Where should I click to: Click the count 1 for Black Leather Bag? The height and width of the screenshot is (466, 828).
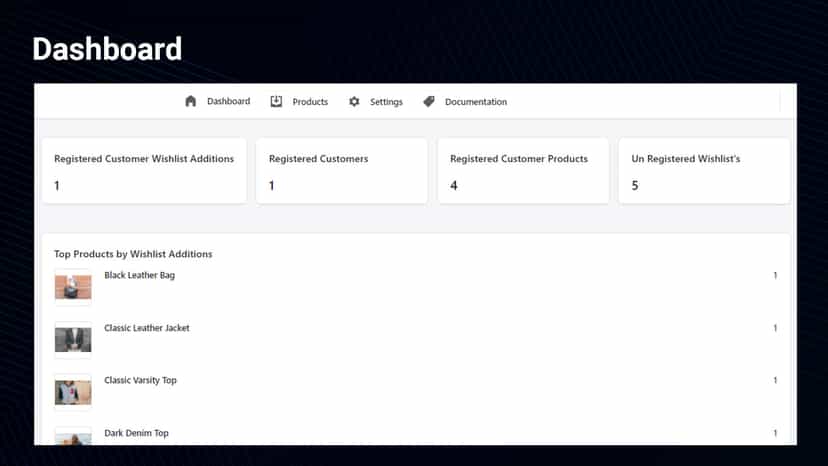(775, 275)
